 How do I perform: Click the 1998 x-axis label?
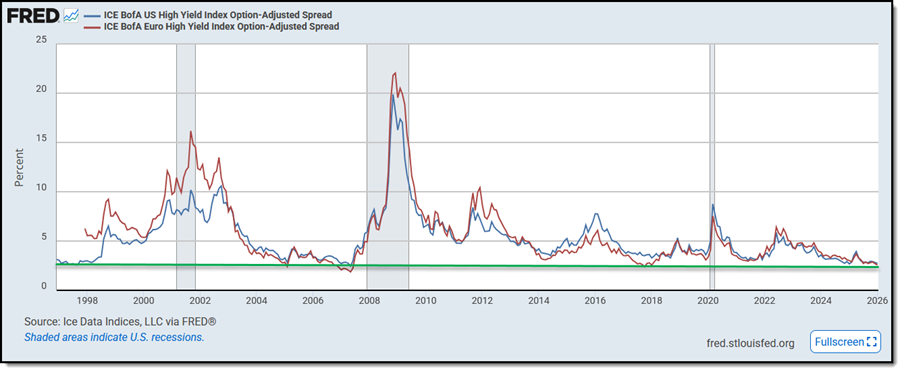click(x=86, y=300)
